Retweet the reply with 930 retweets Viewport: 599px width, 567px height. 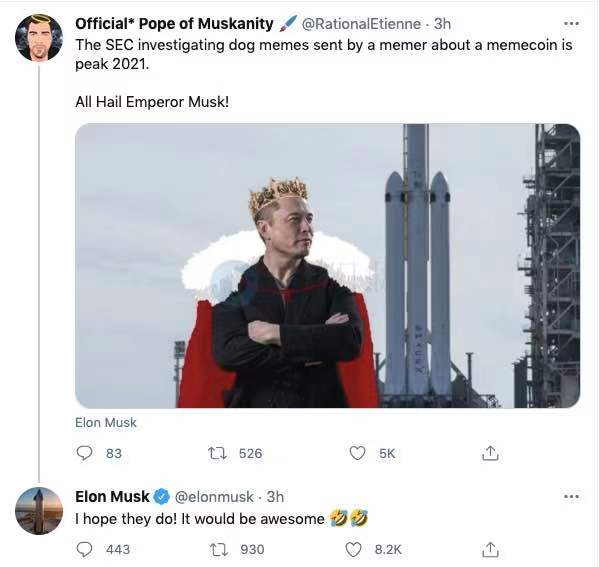point(219,549)
